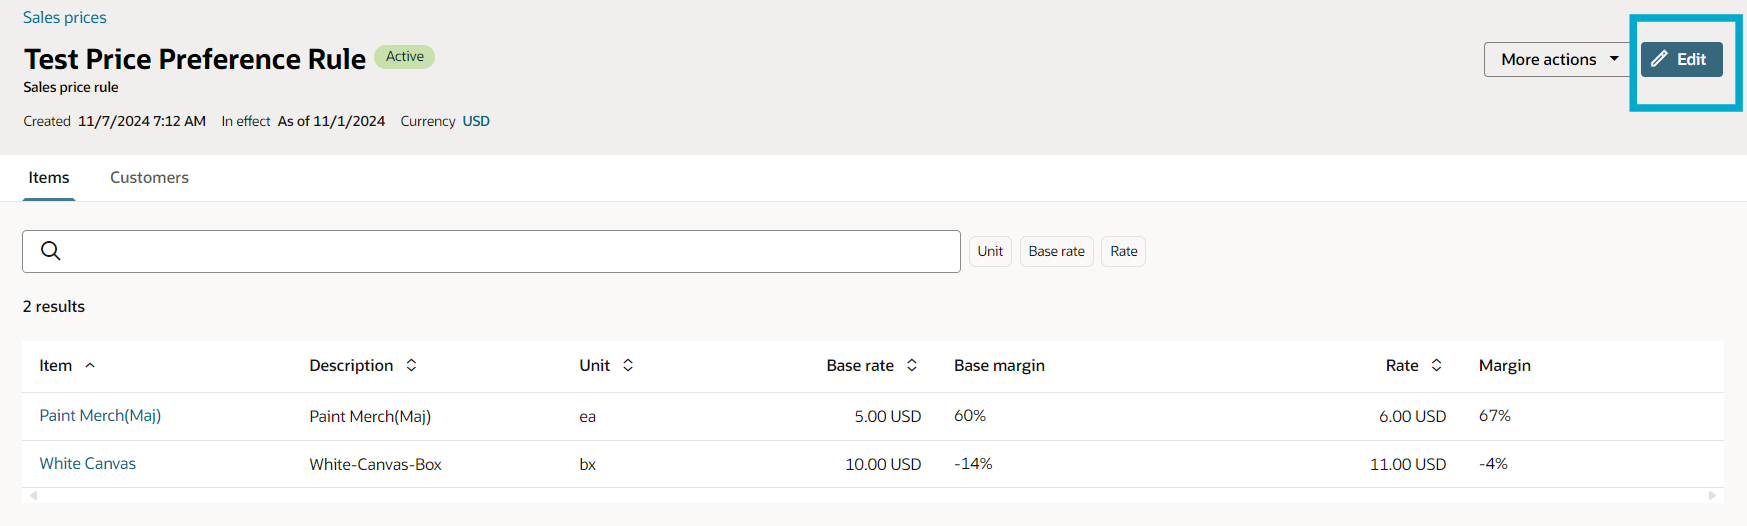Click the Edit pencil button

(x=1681, y=59)
